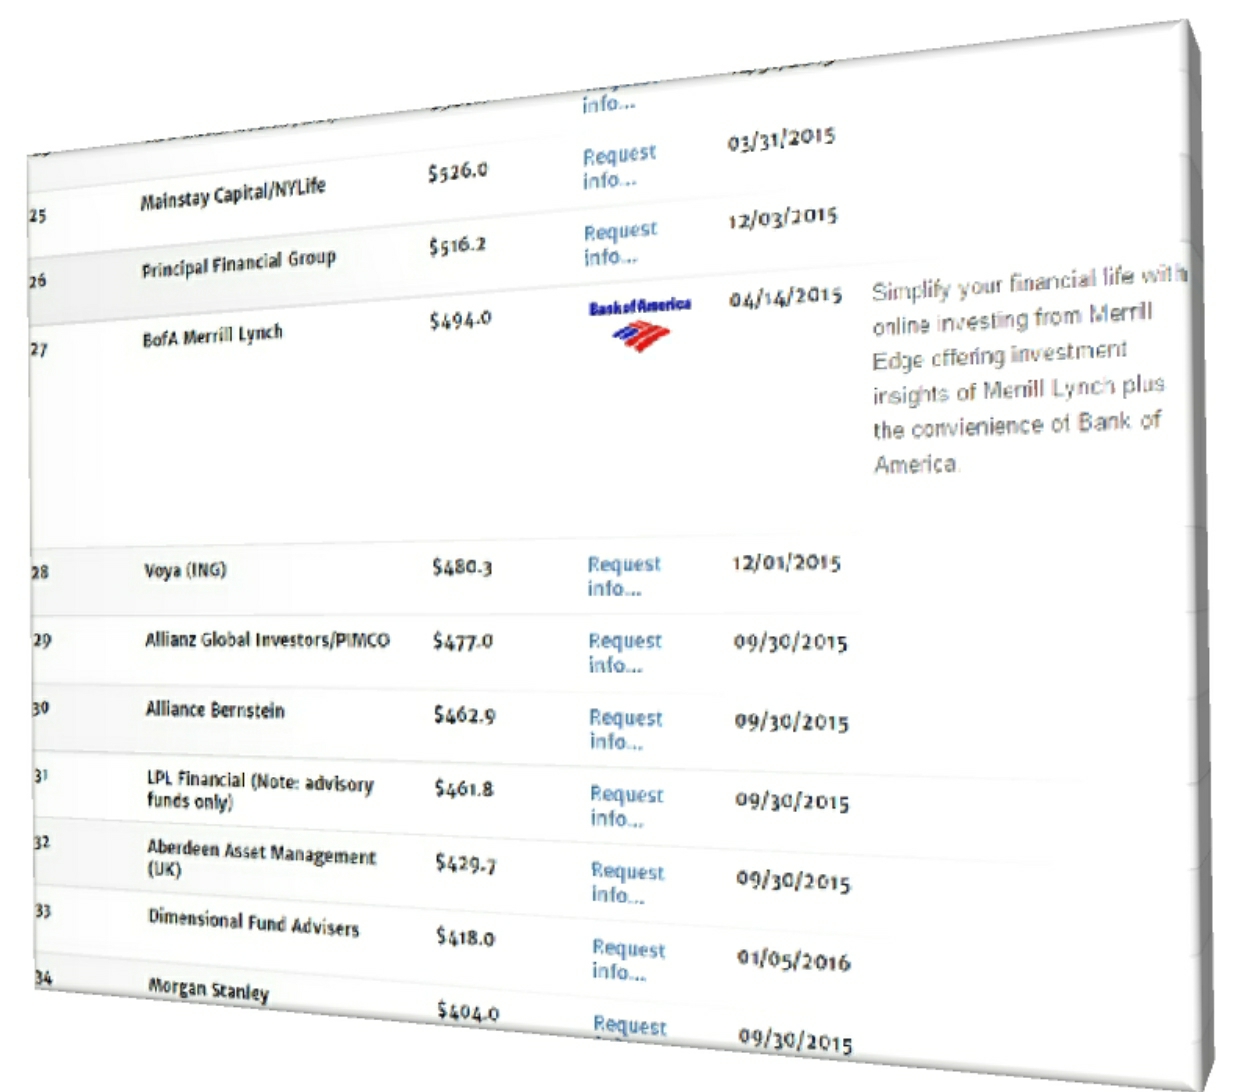
Task: Click the $526.0 value
Action: click(458, 172)
